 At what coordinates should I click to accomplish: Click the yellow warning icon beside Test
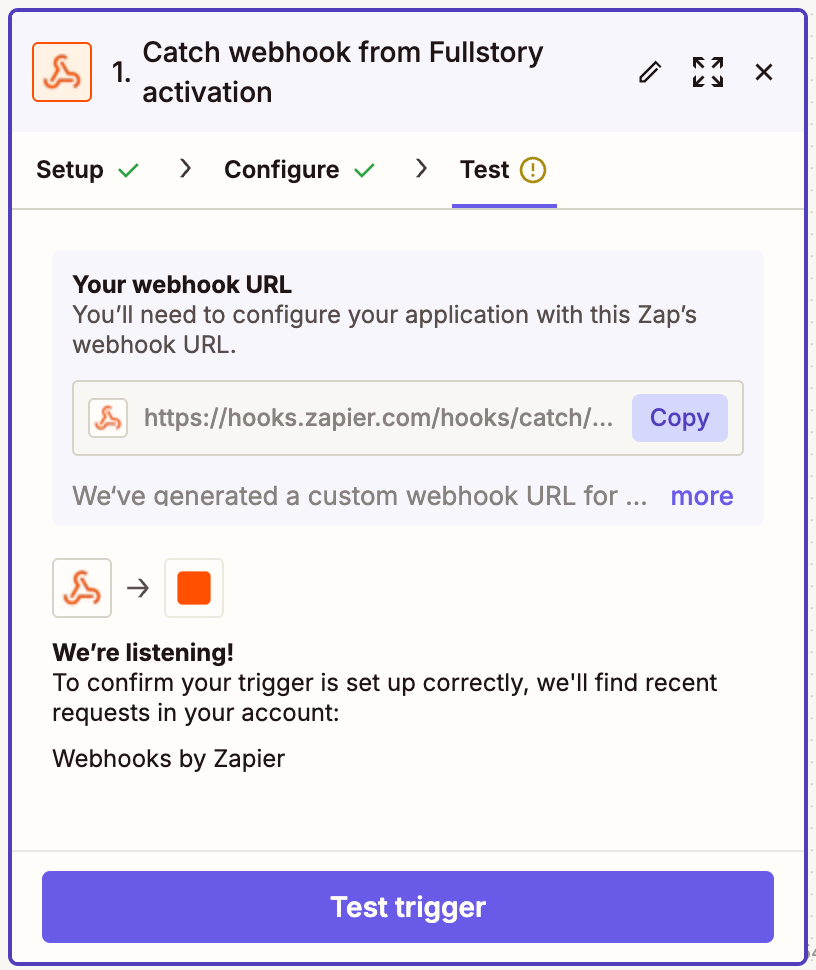click(533, 171)
